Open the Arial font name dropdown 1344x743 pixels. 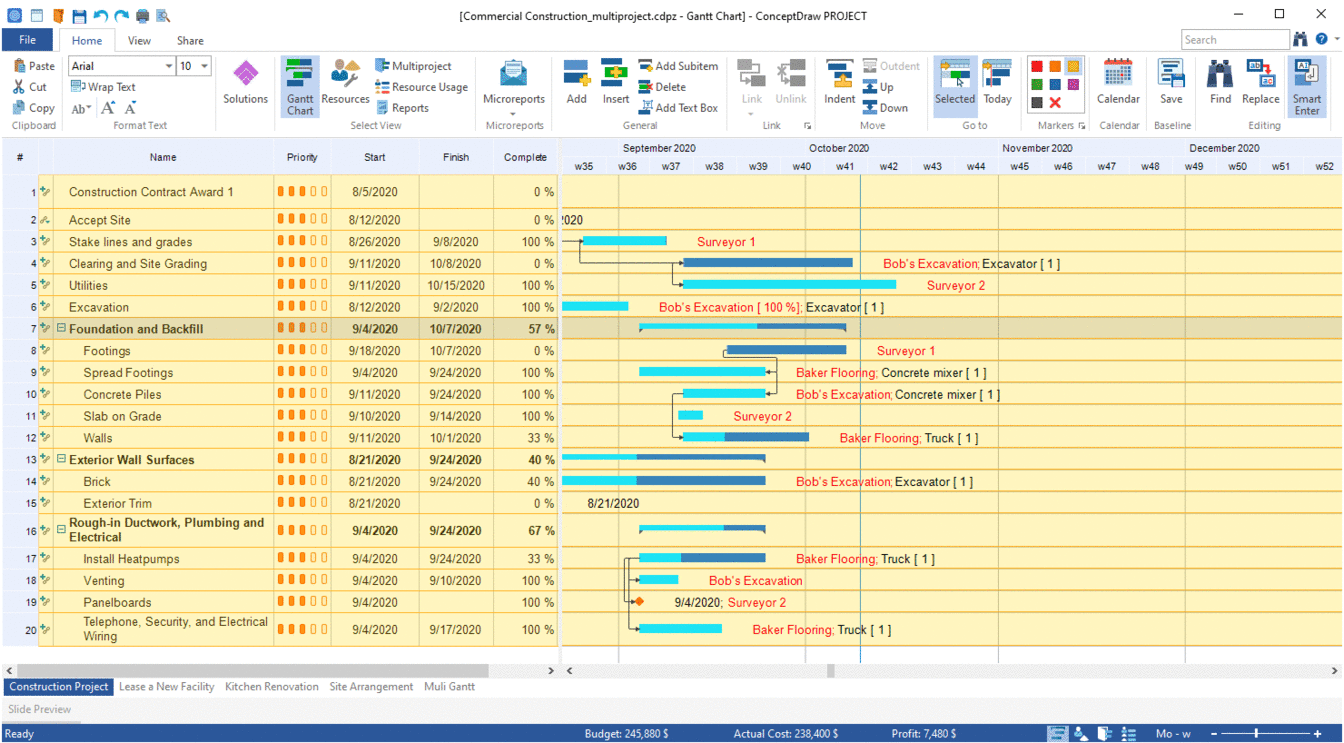coord(168,66)
